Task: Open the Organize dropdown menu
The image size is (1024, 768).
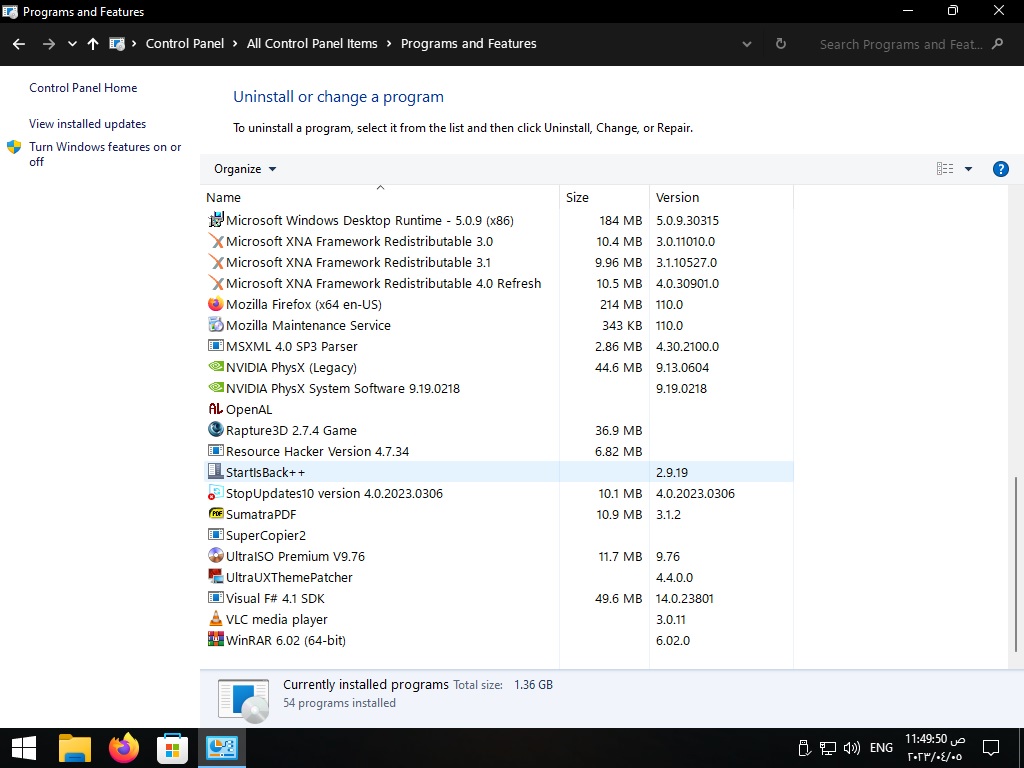Action: (245, 169)
